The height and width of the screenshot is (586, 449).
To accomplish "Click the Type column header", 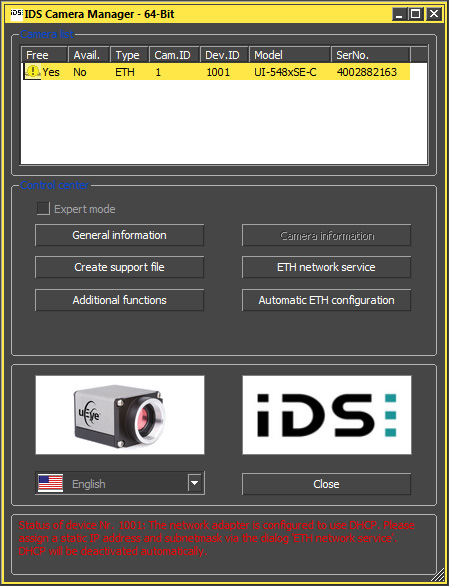I will pyautogui.click(x=129, y=55).
